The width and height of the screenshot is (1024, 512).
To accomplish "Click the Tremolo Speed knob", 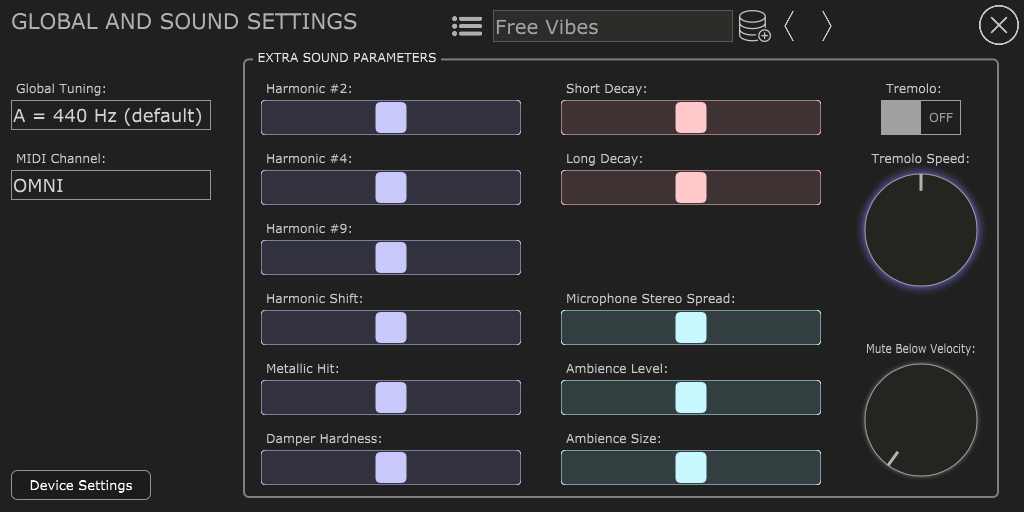I will click(x=920, y=230).
